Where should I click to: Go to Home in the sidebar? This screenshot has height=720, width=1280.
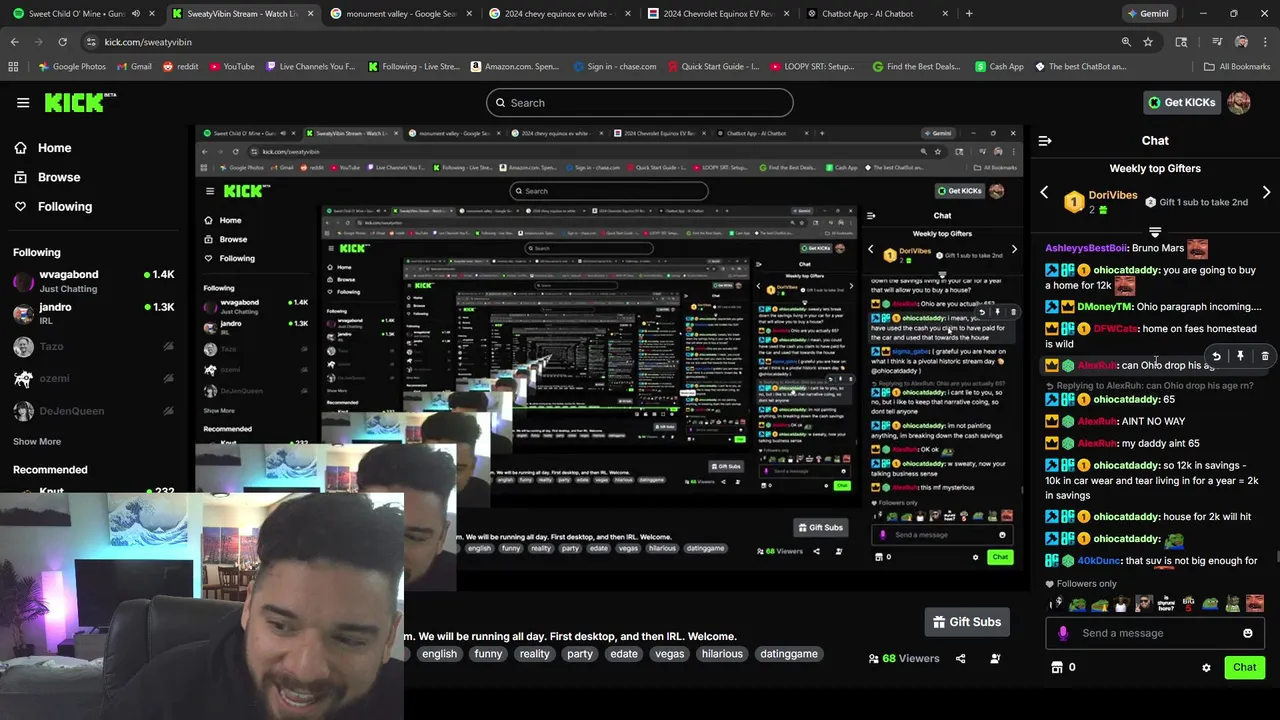[x=54, y=148]
